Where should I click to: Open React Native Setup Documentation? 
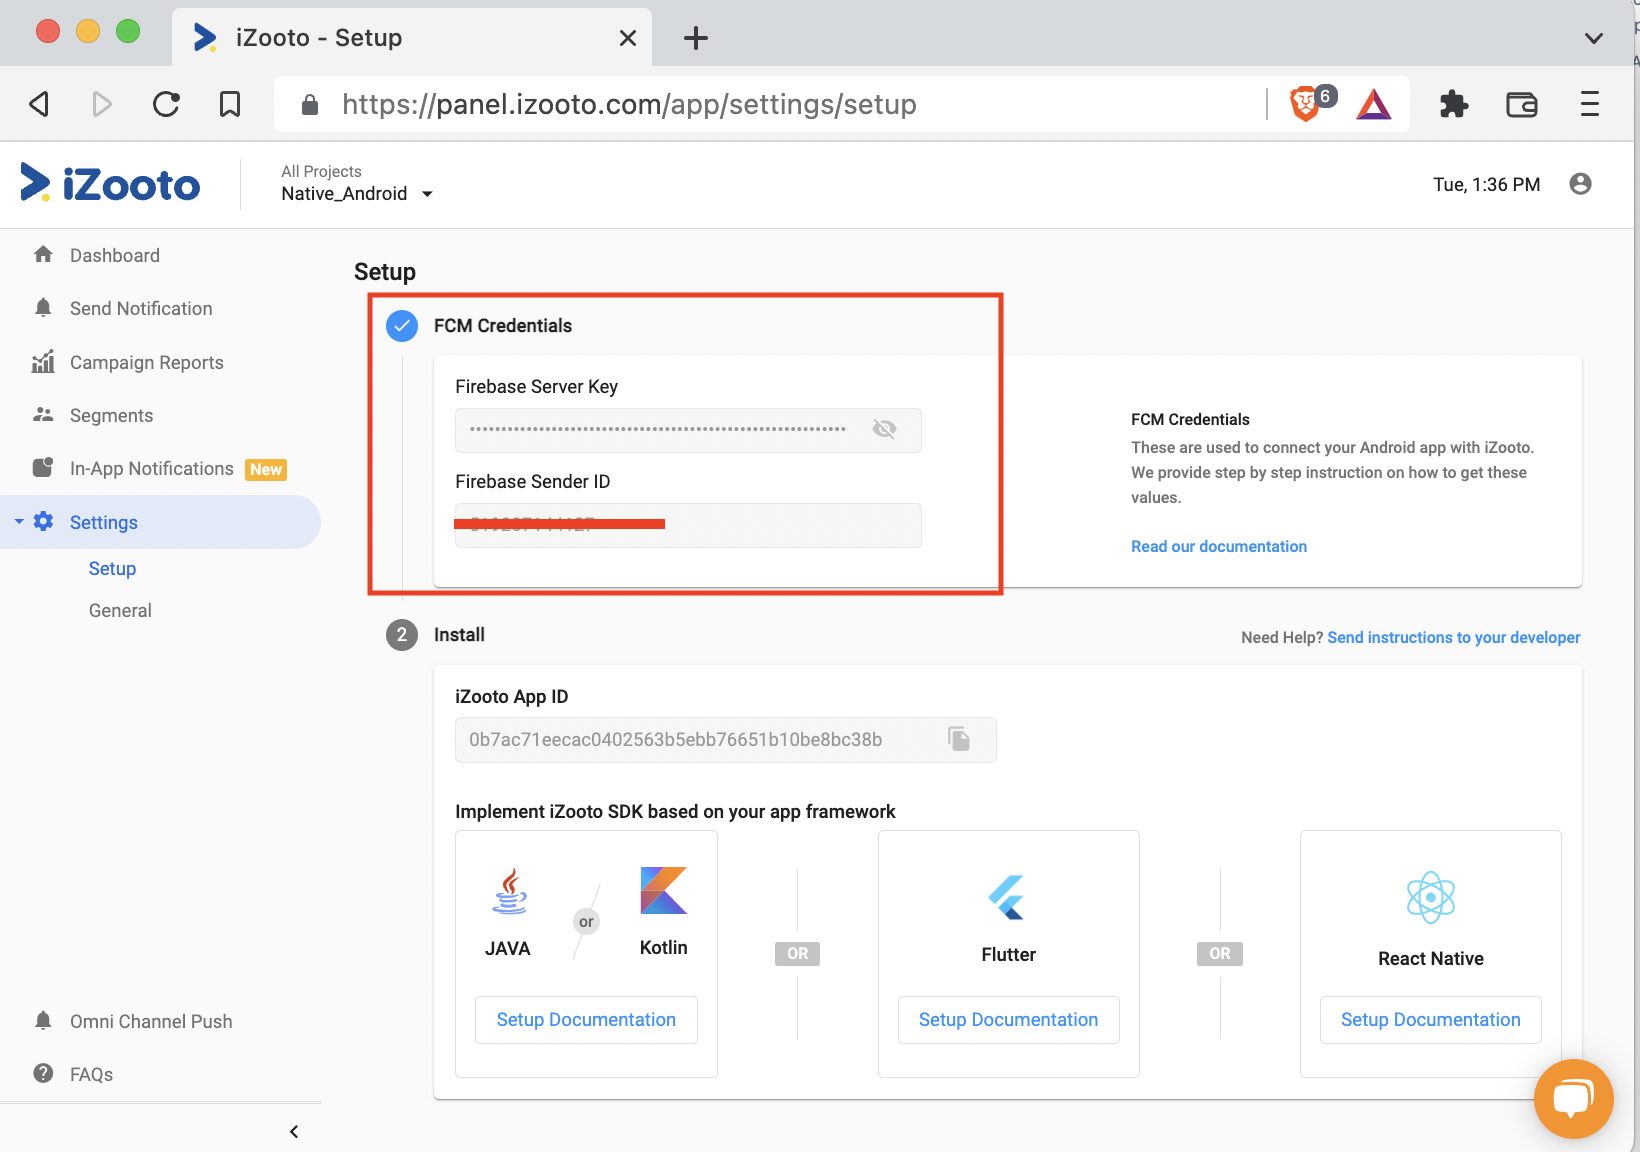[1431, 1020]
